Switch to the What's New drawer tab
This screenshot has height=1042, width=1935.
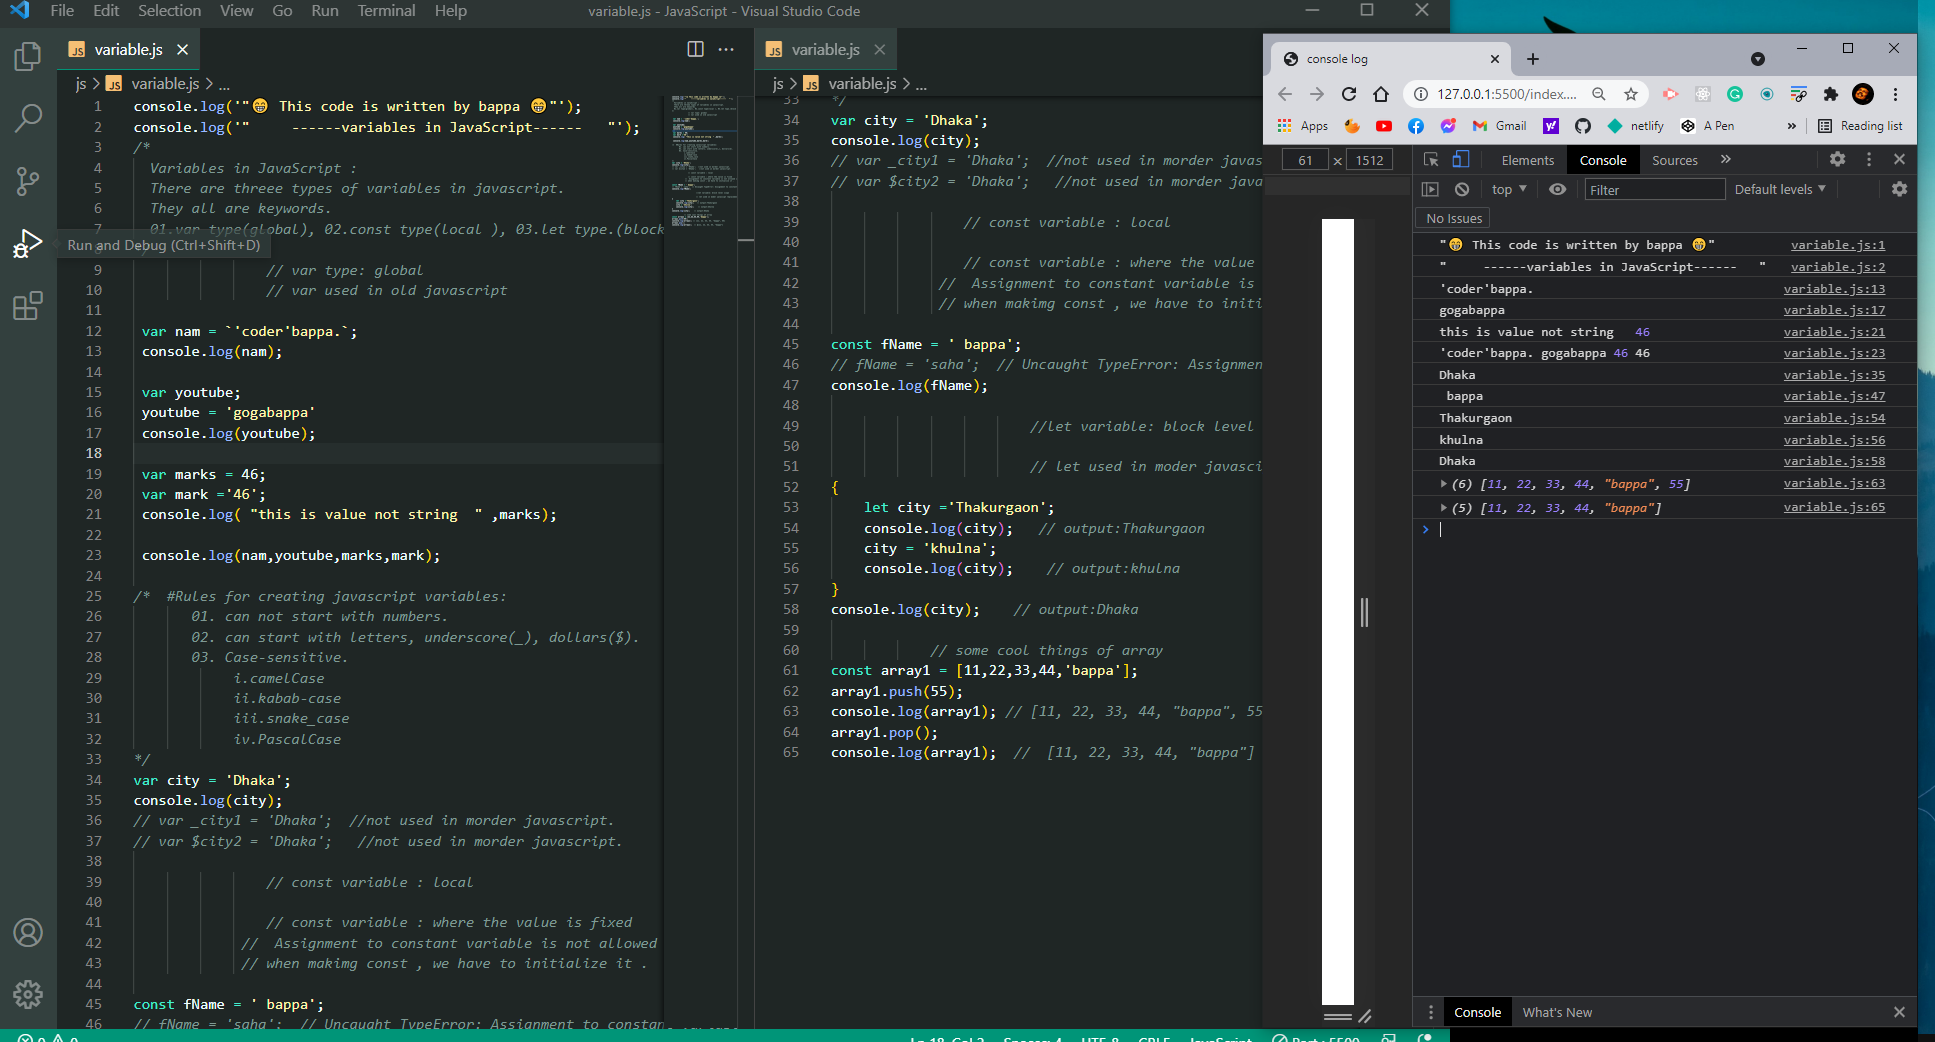click(1557, 1012)
